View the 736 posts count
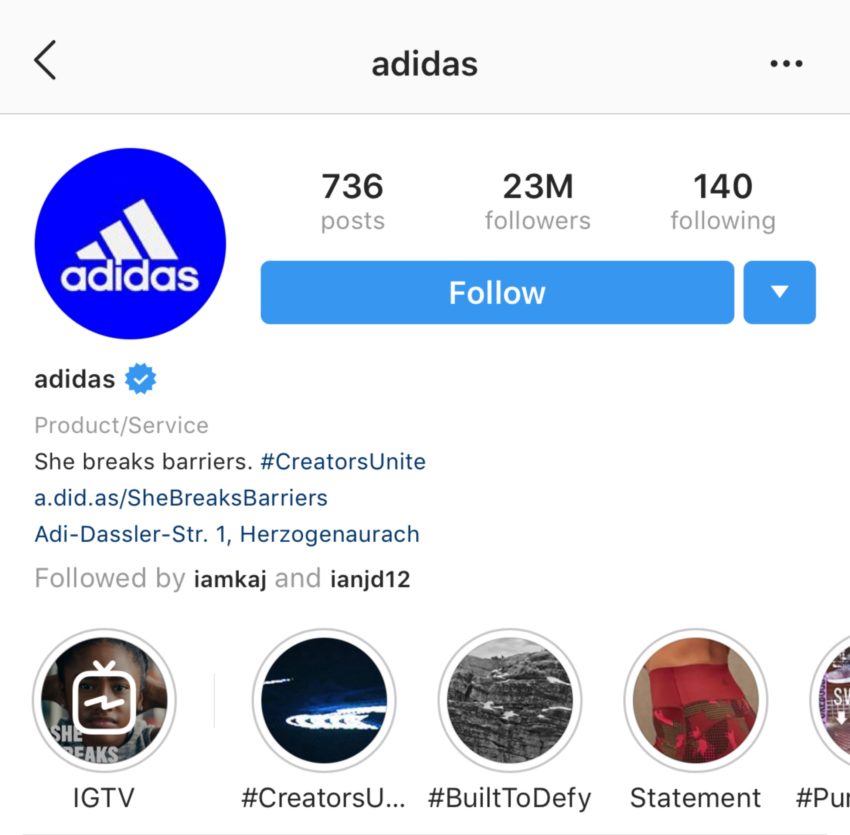Image resolution: width=850 pixels, height=835 pixels. [x=352, y=201]
